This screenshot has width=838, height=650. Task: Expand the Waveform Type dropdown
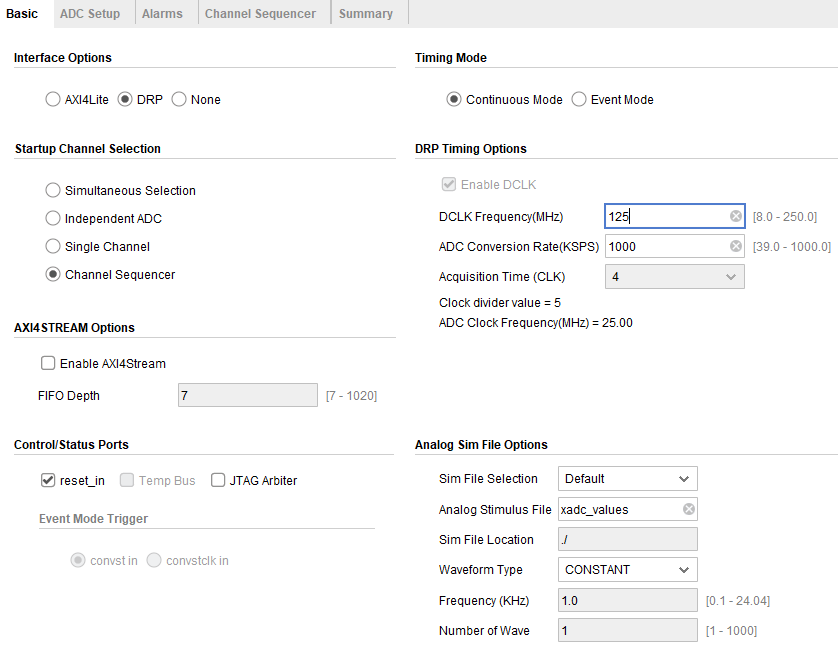coord(627,569)
